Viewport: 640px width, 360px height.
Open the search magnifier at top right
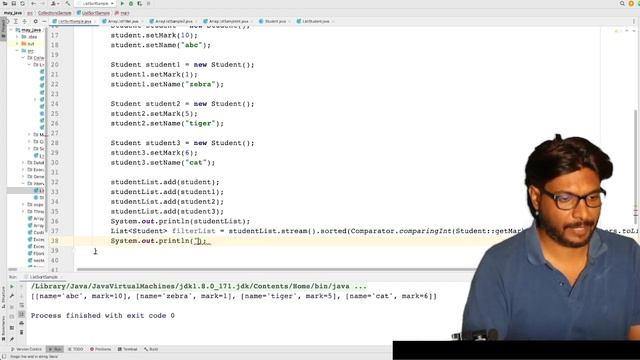click(x=622, y=3)
